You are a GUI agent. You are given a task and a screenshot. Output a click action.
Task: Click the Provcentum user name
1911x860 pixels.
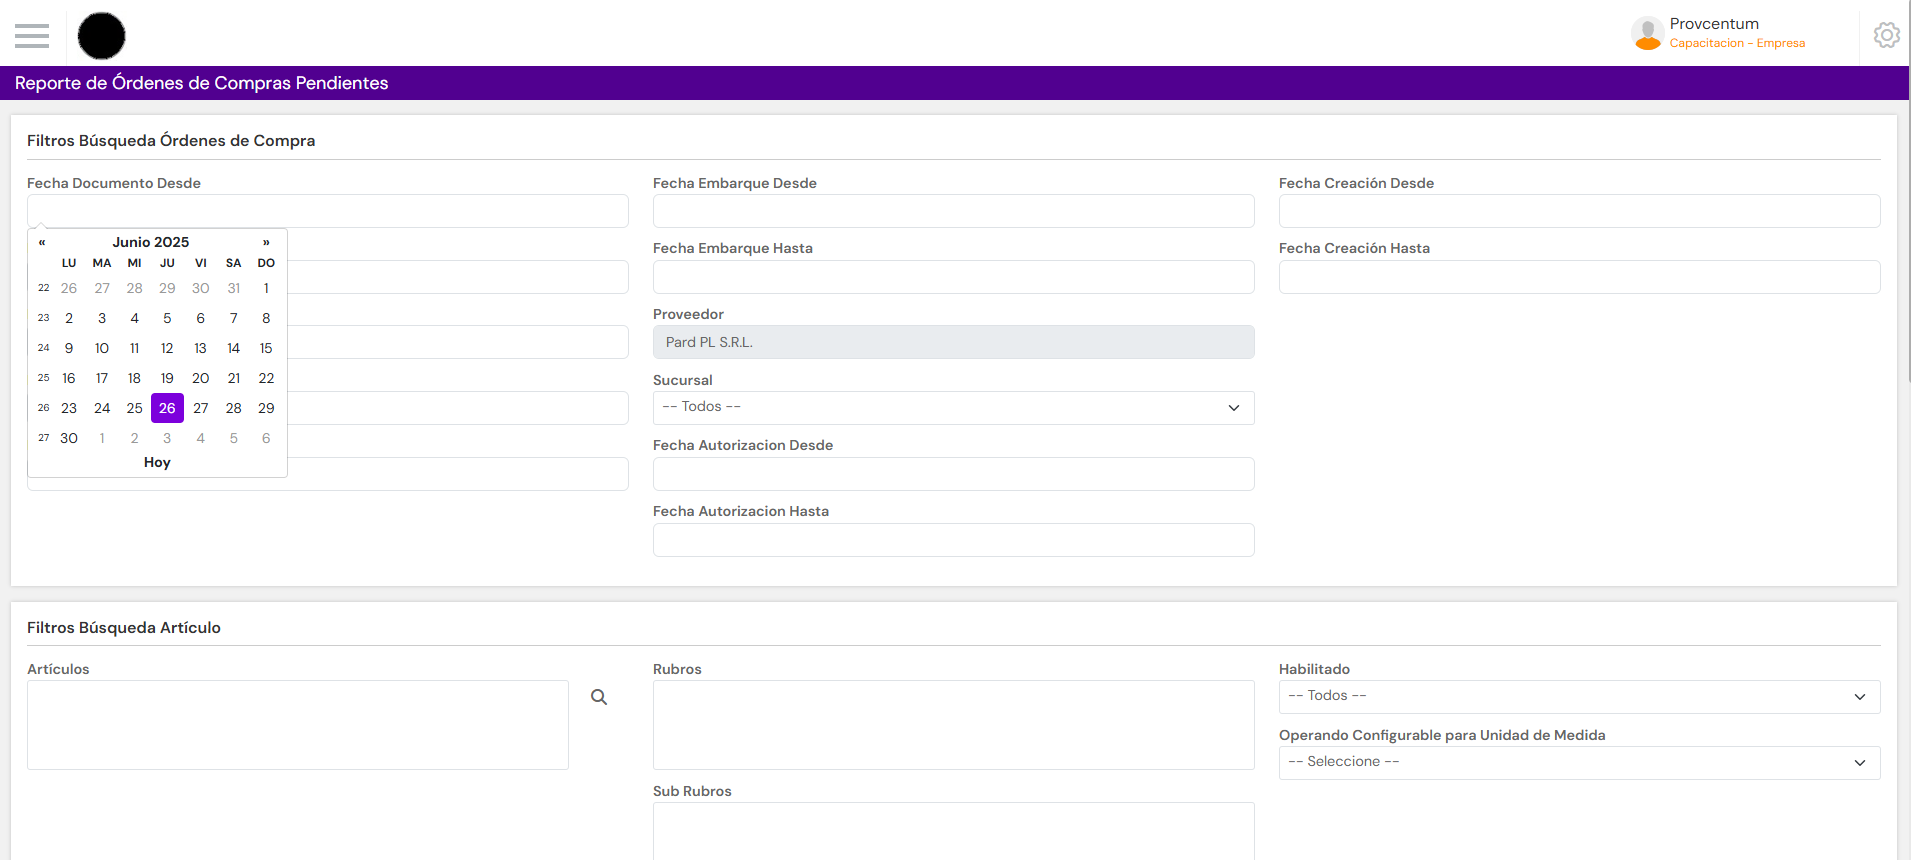1714,24
